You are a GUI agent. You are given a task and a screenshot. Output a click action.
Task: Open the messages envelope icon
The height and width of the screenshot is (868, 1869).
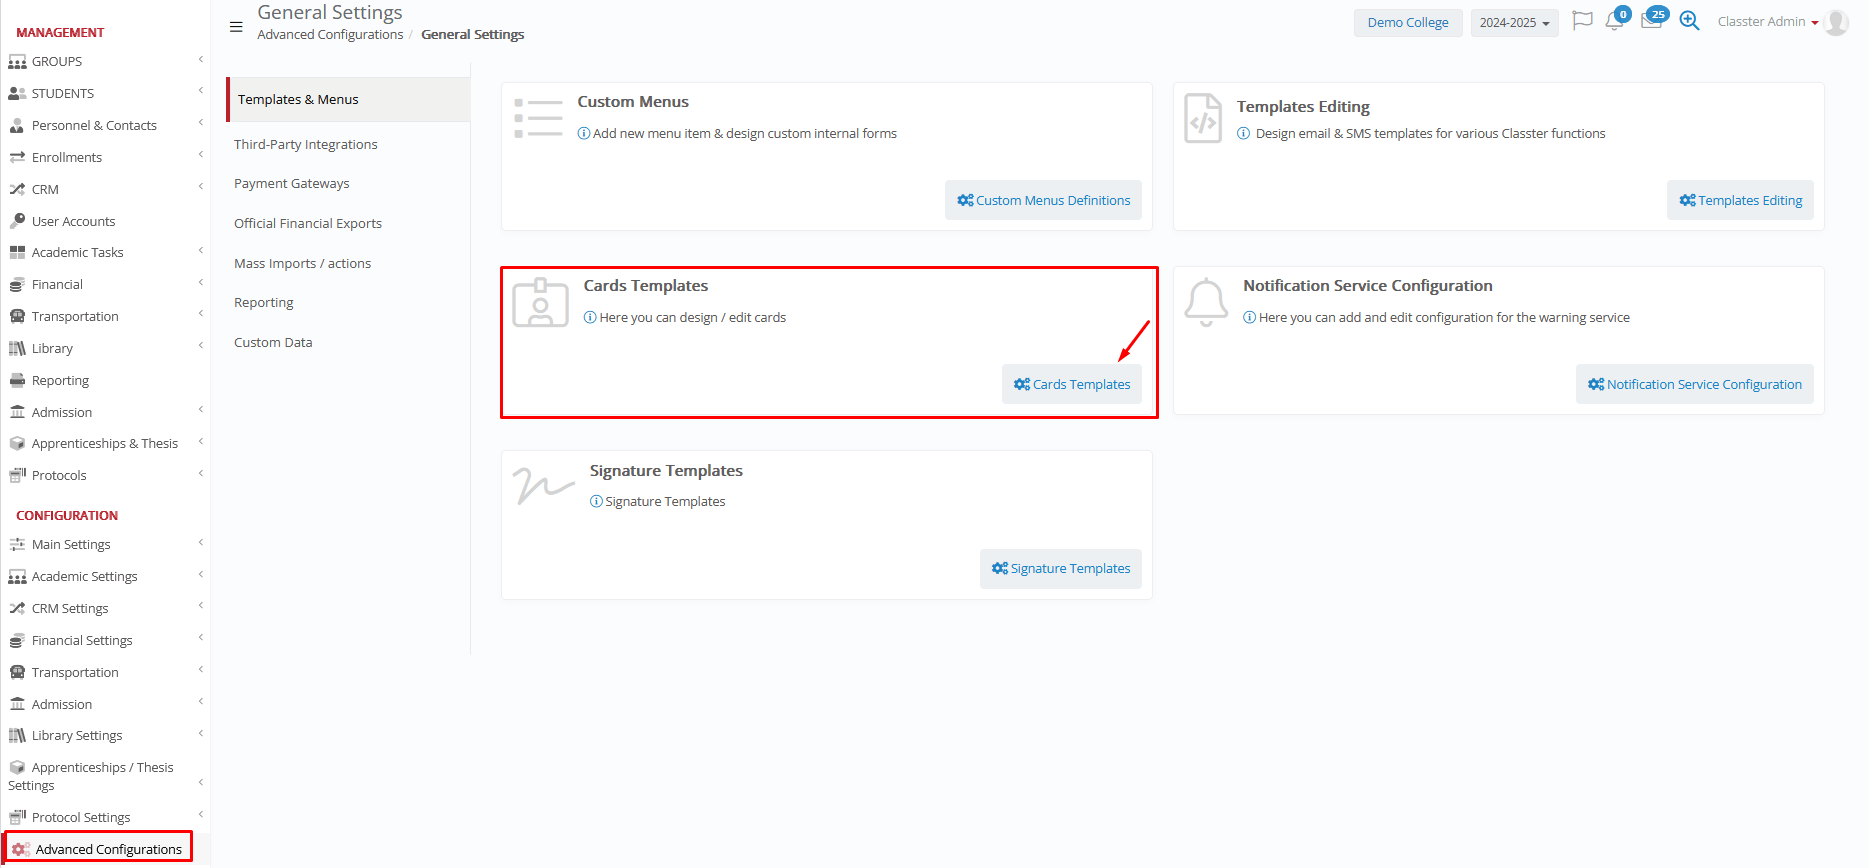(x=1651, y=21)
